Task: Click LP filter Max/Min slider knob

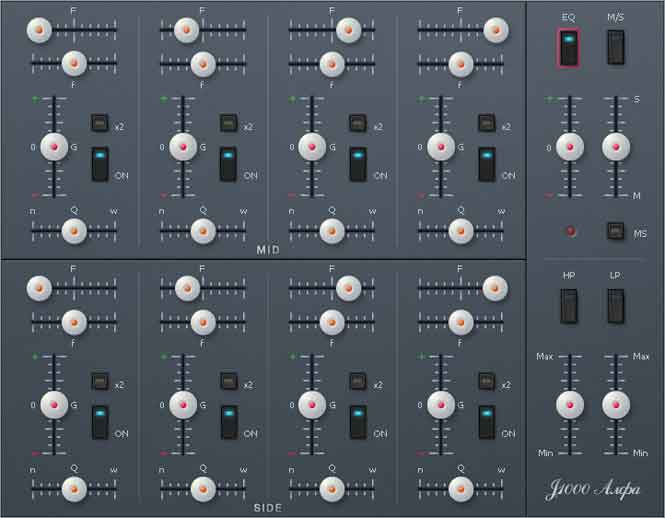Action: tap(616, 405)
